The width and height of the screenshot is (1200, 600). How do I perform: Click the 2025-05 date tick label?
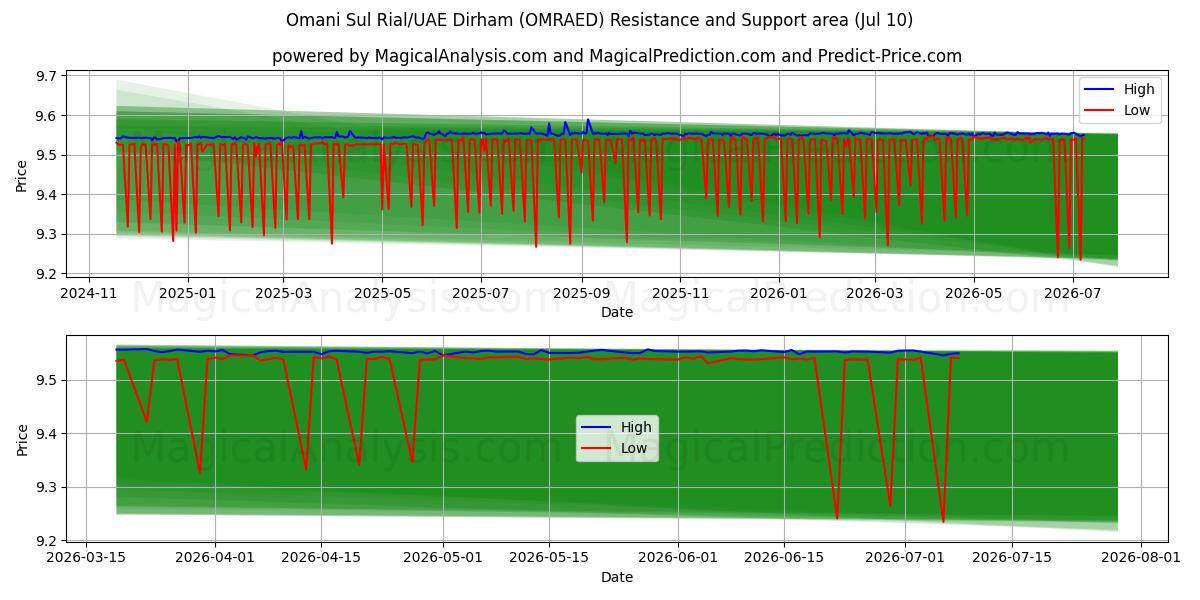[x=382, y=293]
